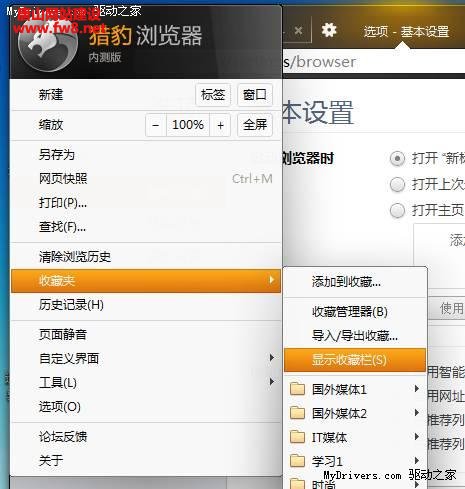The image size is (465, 489).
Task: Zoom out with the minus button
Action: pyautogui.click(x=155, y=125)
